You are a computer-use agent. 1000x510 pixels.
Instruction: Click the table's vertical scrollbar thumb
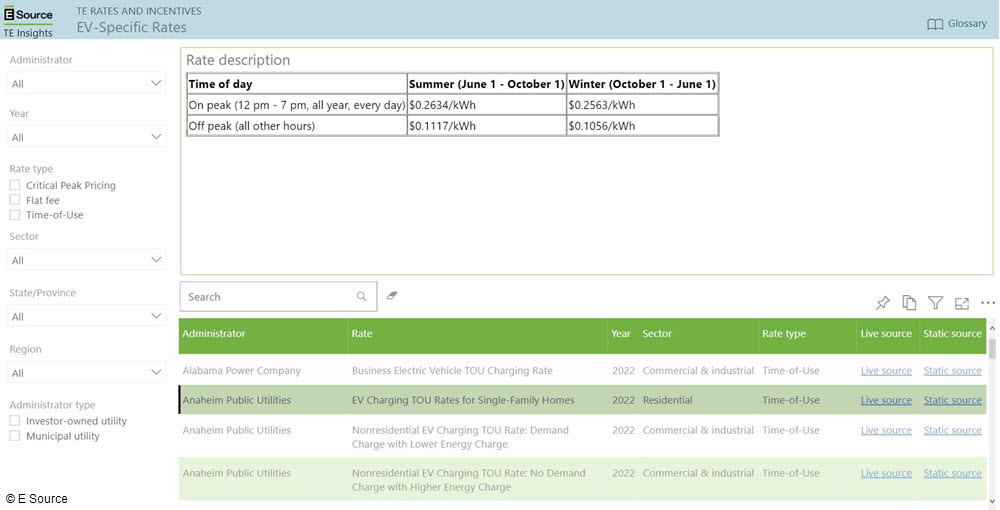[992, 347]
